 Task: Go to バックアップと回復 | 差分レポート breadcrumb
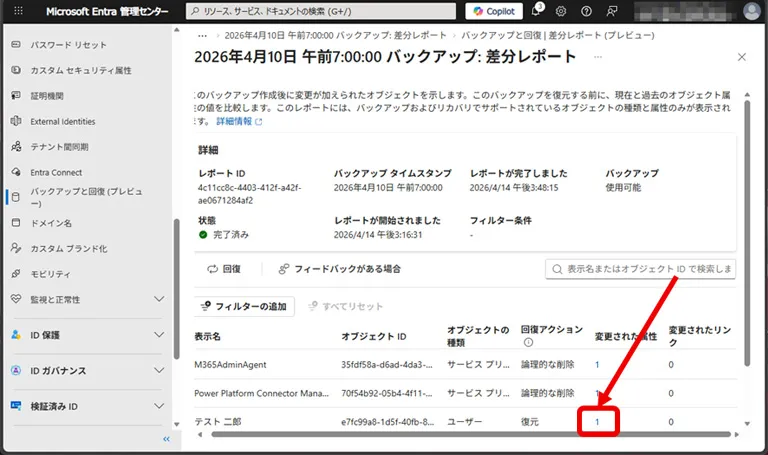pos(557,35)
